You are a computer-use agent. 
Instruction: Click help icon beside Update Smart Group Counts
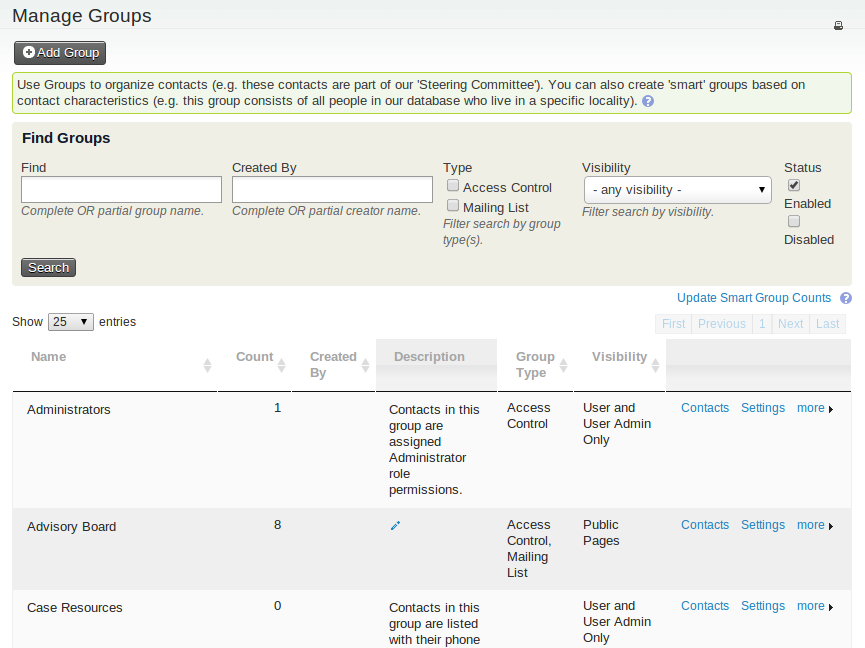pyautogui.click(x=846, y=298)
